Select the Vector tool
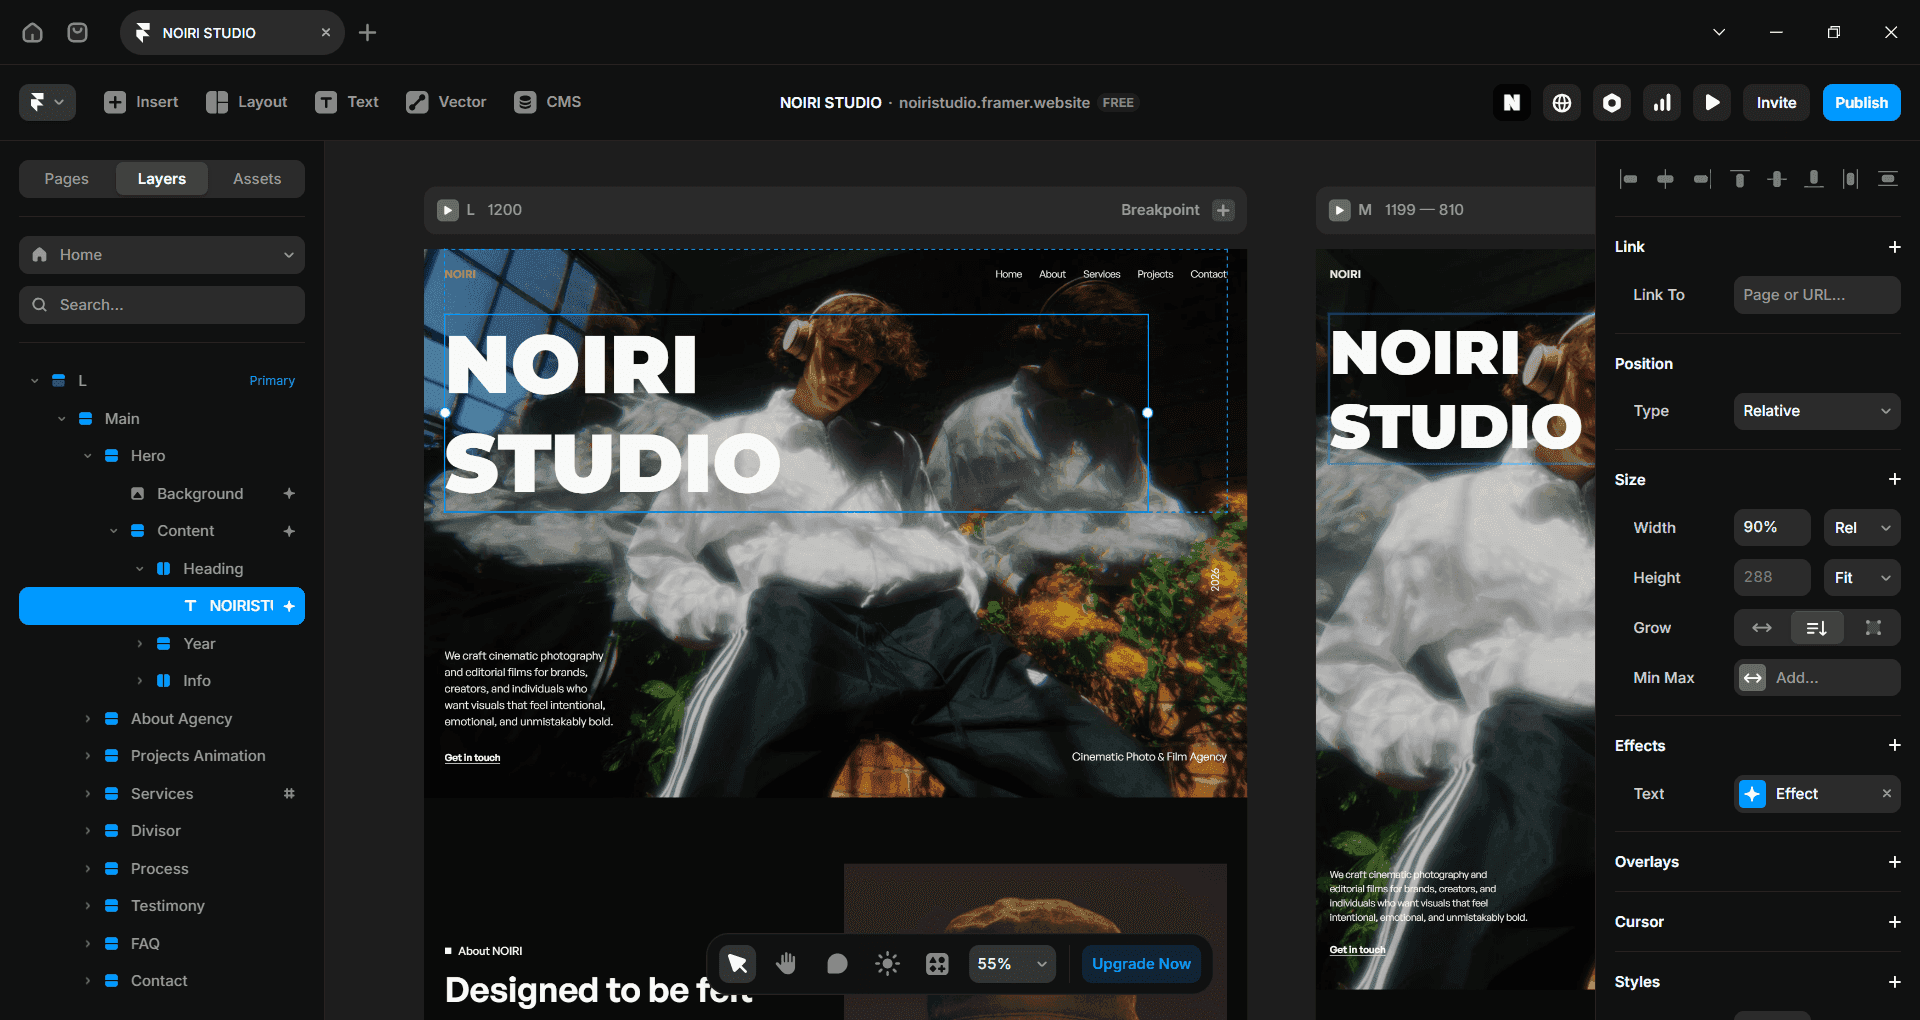Screen dimensions: 1920x1020 pos(445,101)
